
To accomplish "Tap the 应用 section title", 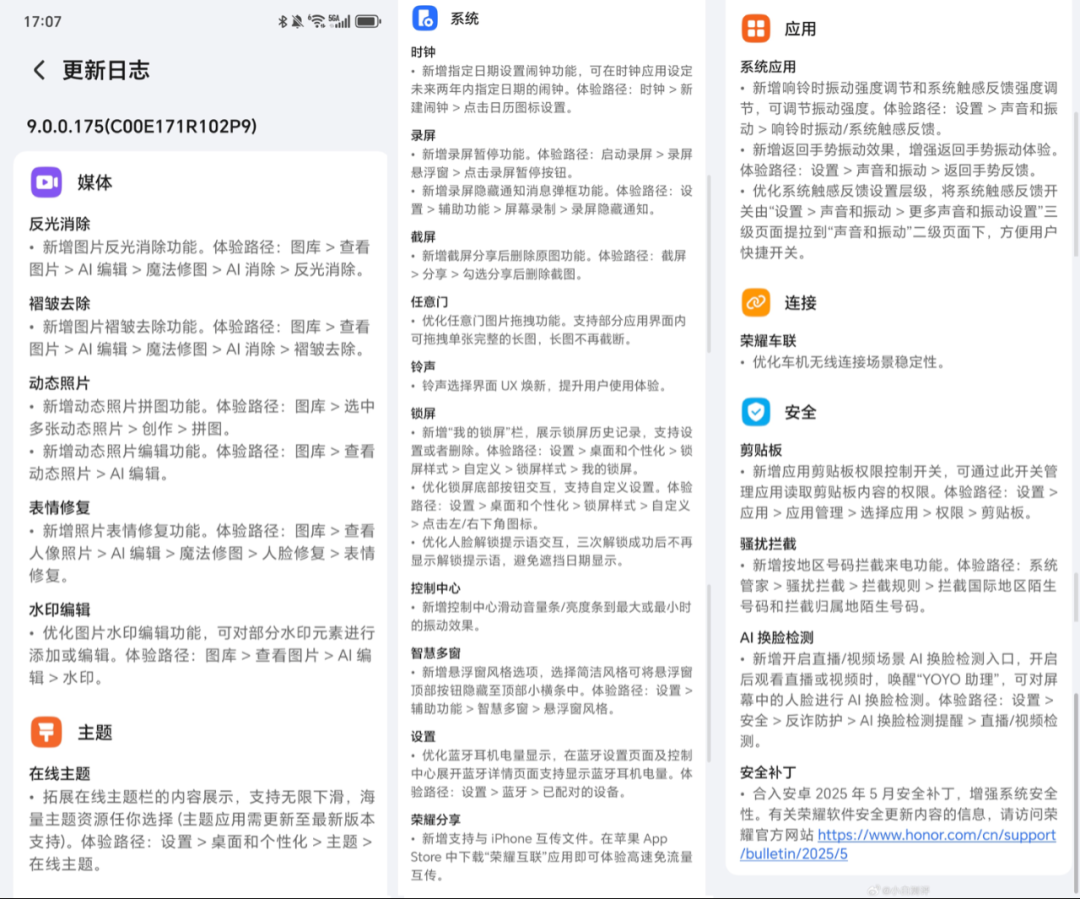I will pos(800,29).
